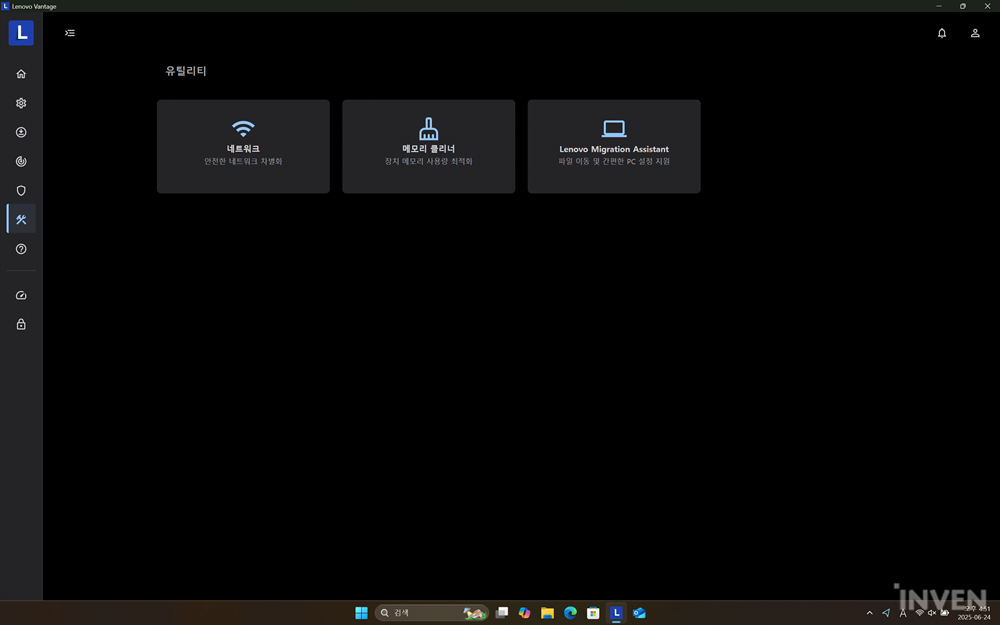Open notifications bell

click(941, 33)
